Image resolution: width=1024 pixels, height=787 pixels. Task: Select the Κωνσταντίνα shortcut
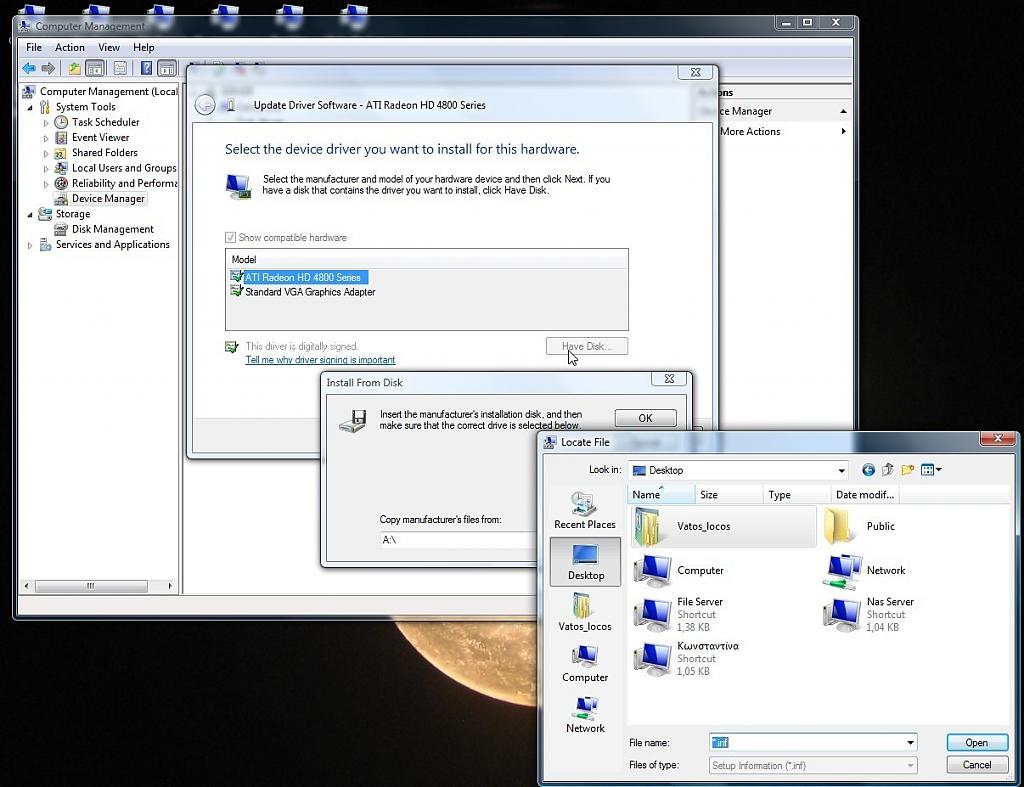(x=687, y=658)
